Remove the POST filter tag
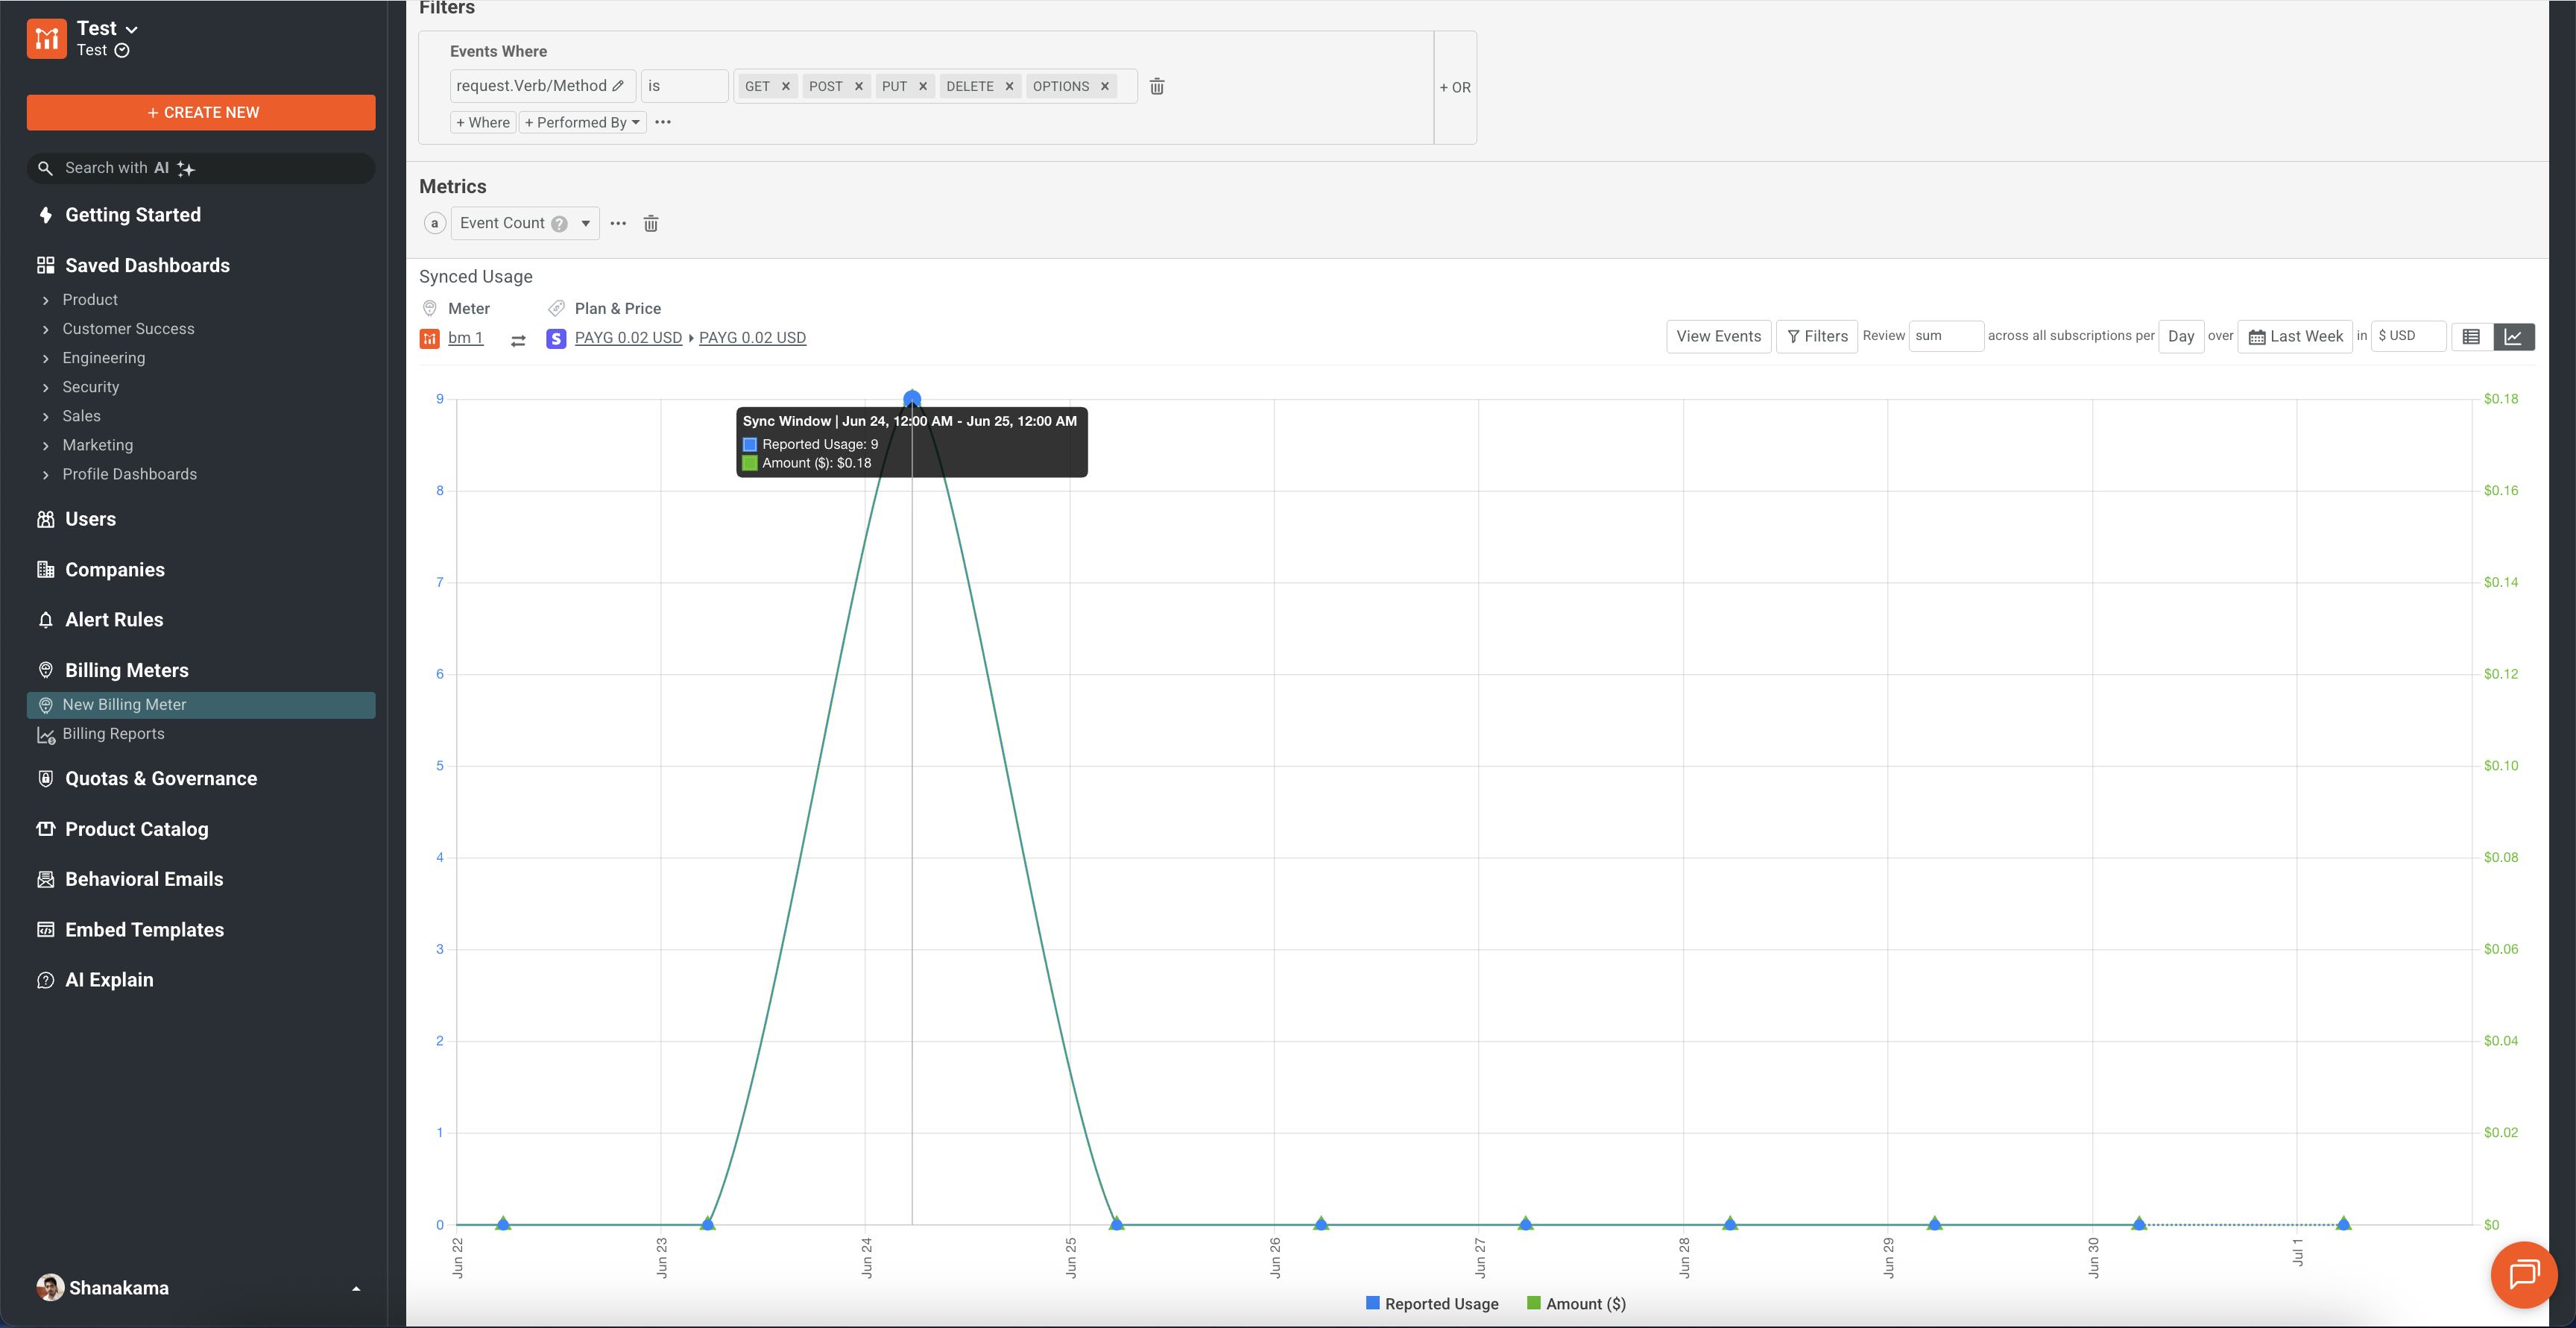 coord(859,87)
